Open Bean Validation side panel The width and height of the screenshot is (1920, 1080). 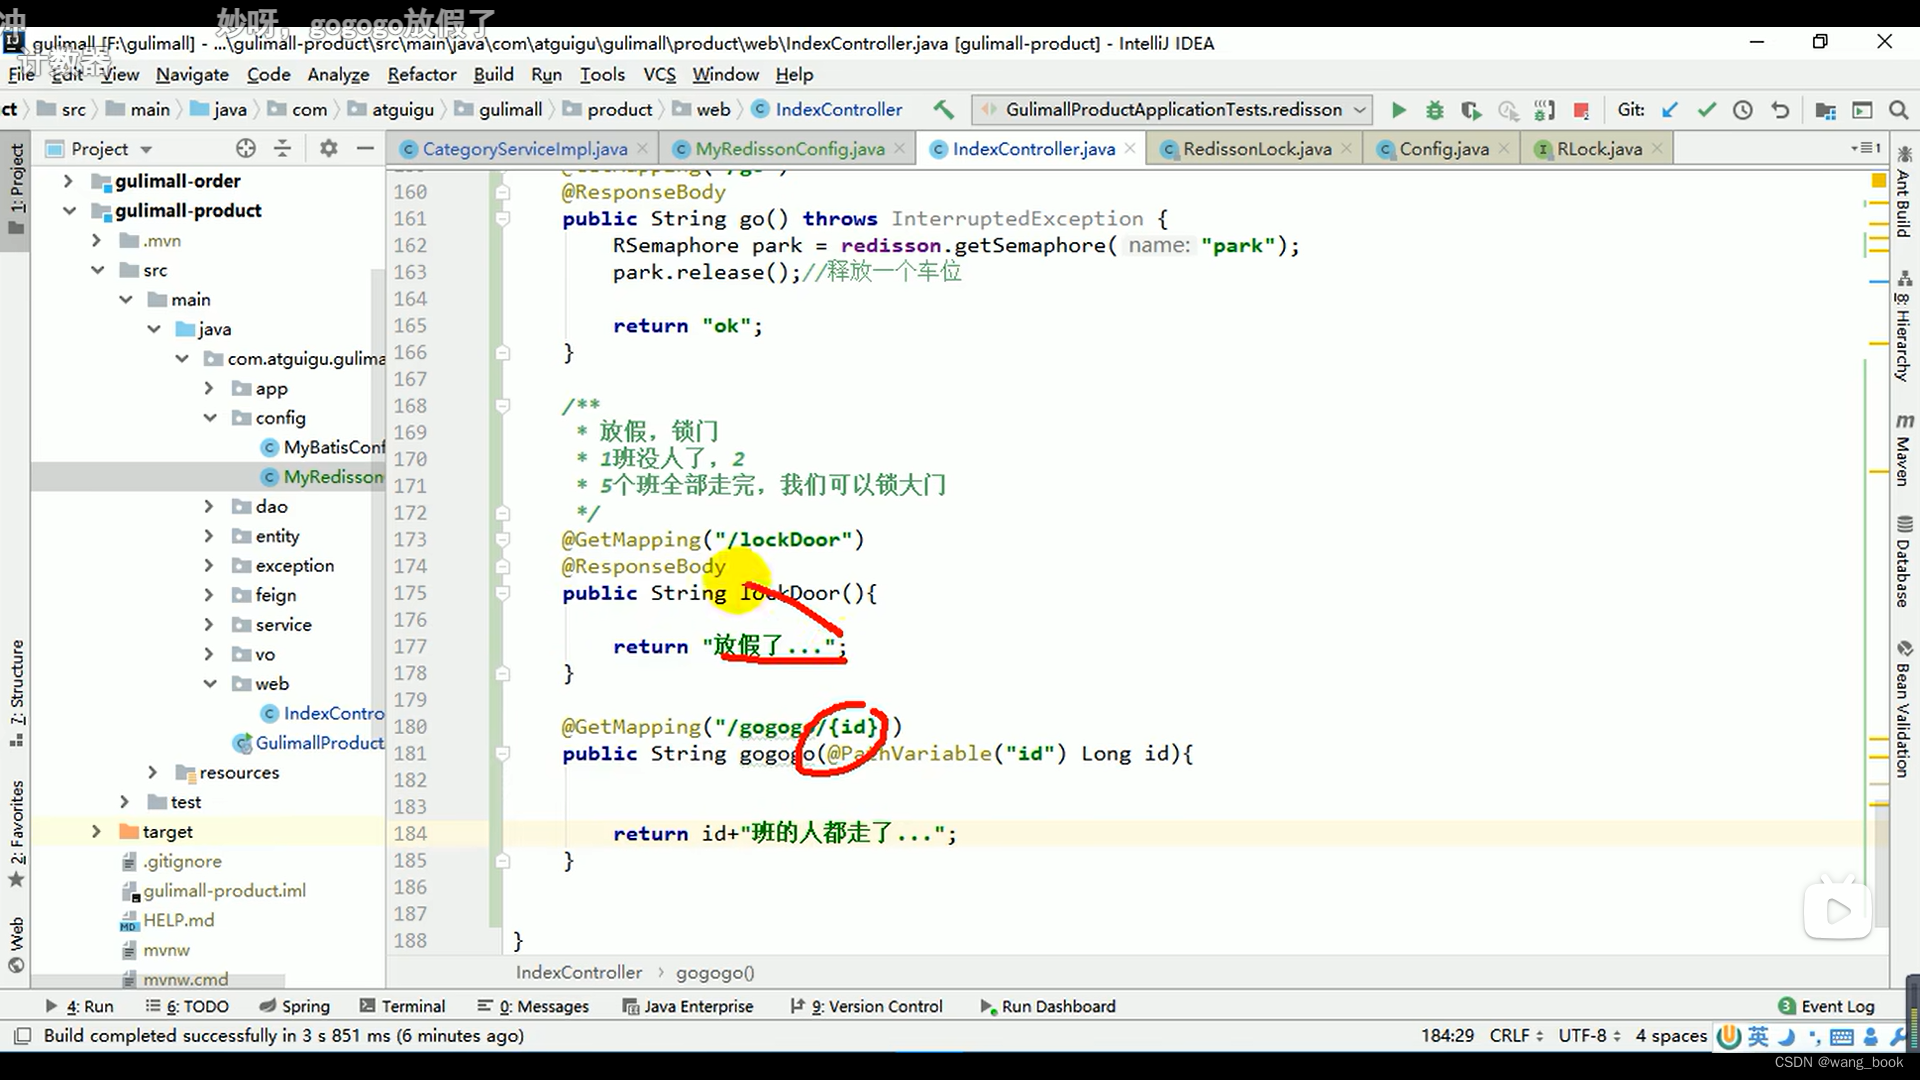[1903, 709]
